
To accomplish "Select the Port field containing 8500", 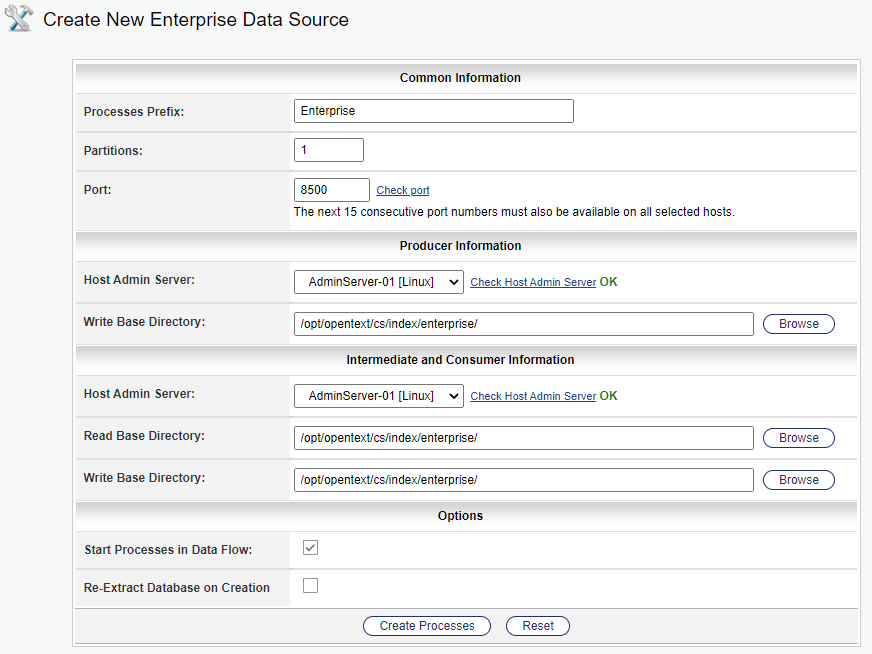I will tap(331, 190).
